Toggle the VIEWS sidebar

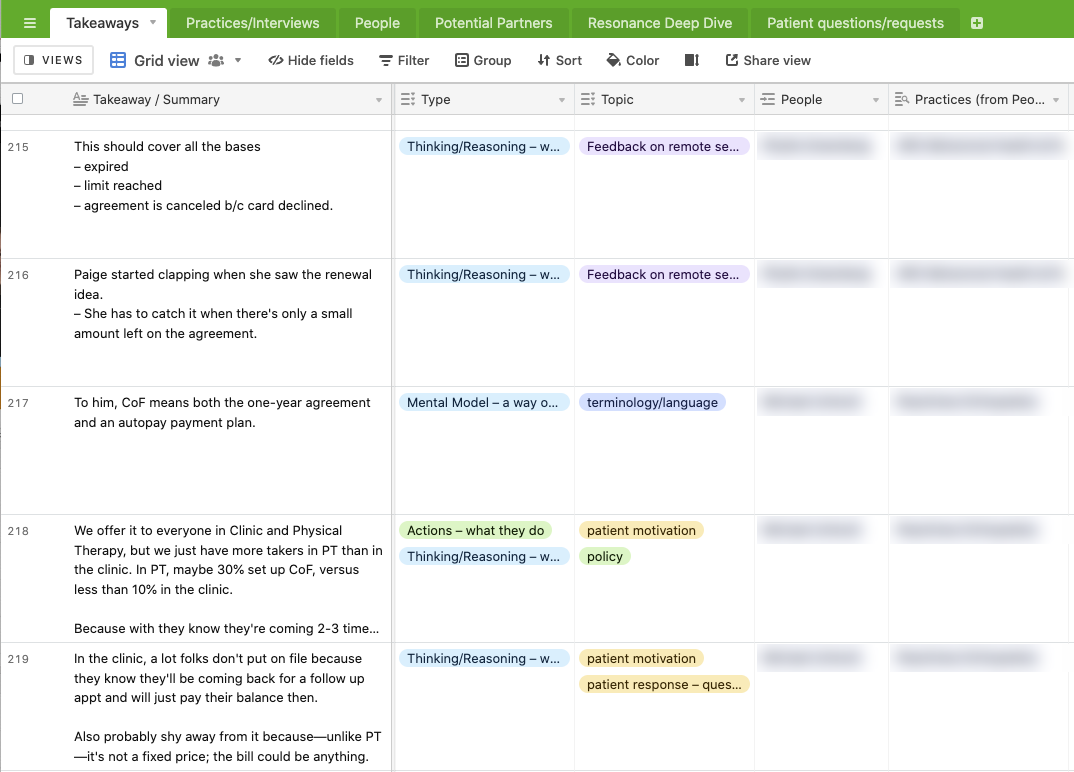(53, 60)
